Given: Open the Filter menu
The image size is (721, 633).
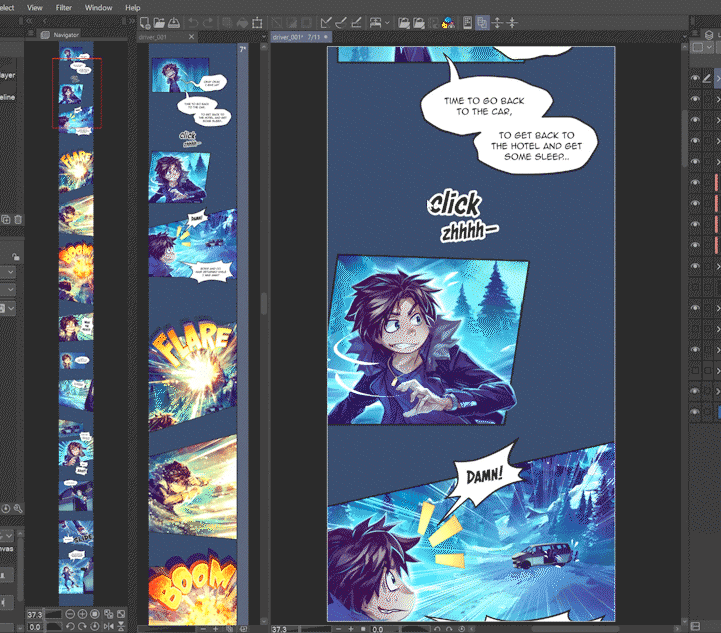Looking at the screenshot, I should point(63,7).
